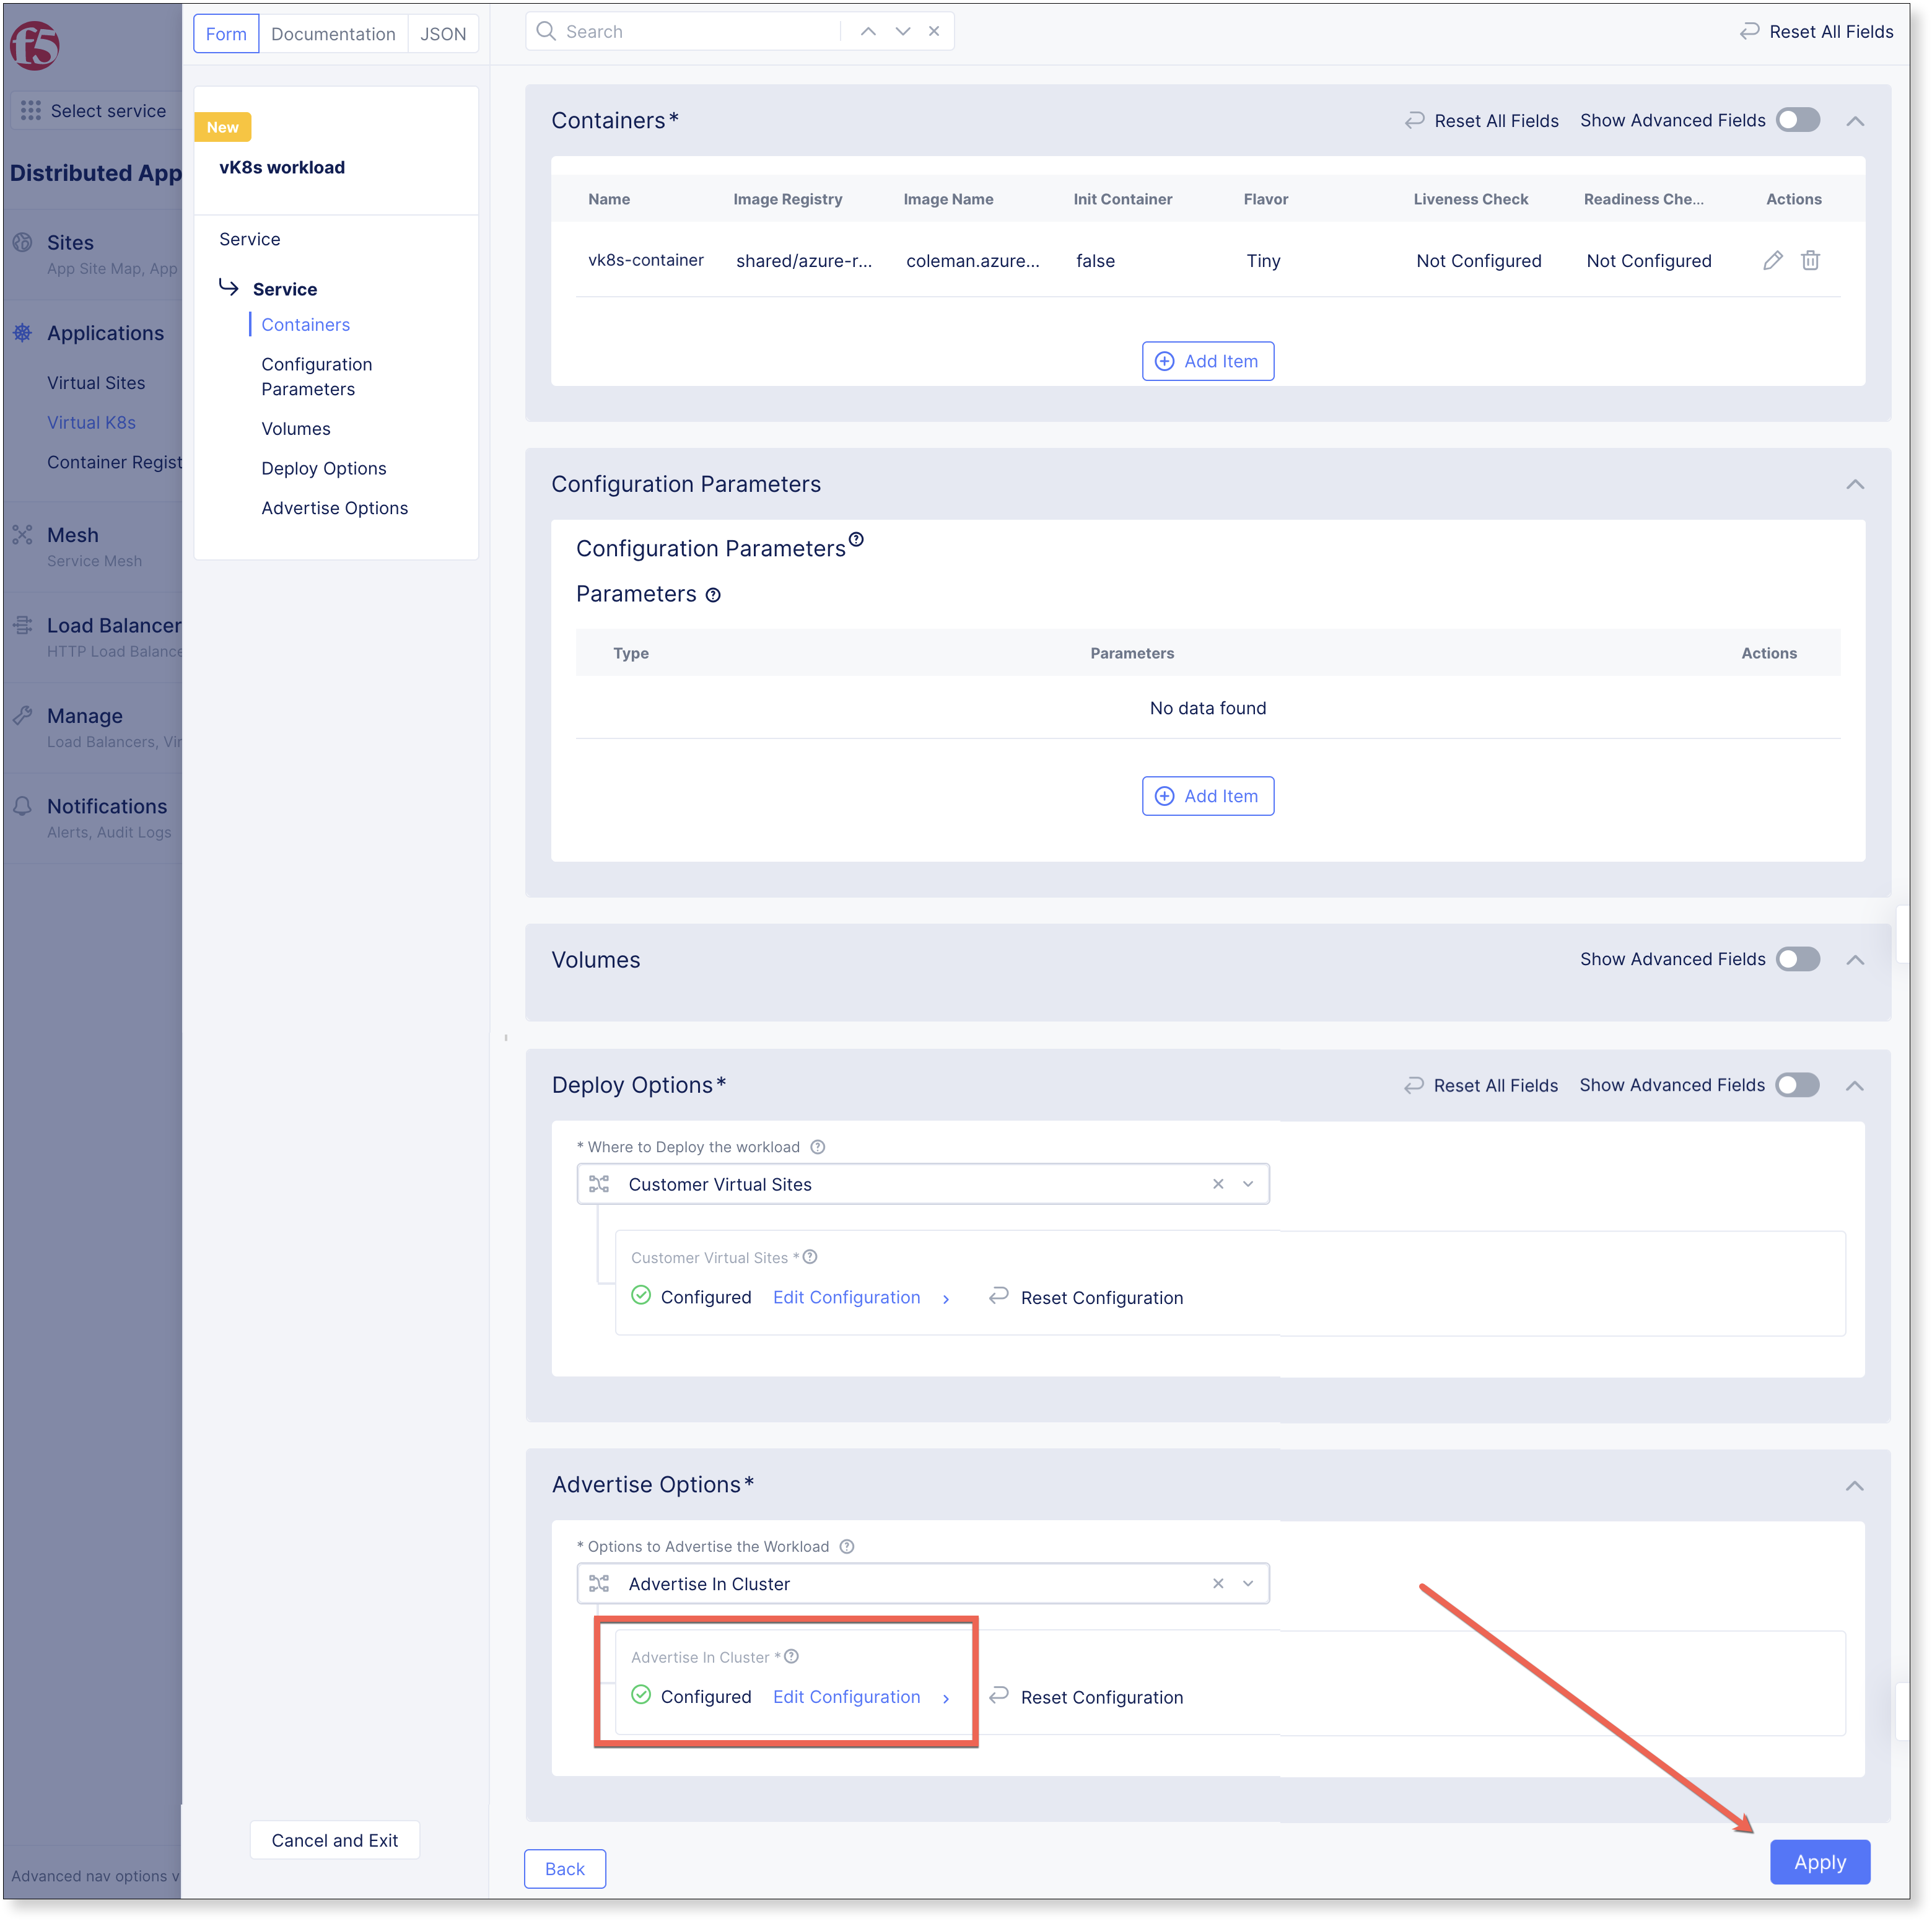Click the Notifications bell icon
Viewport: 1932px width, 1921px height.
click(x=23, y=806)
